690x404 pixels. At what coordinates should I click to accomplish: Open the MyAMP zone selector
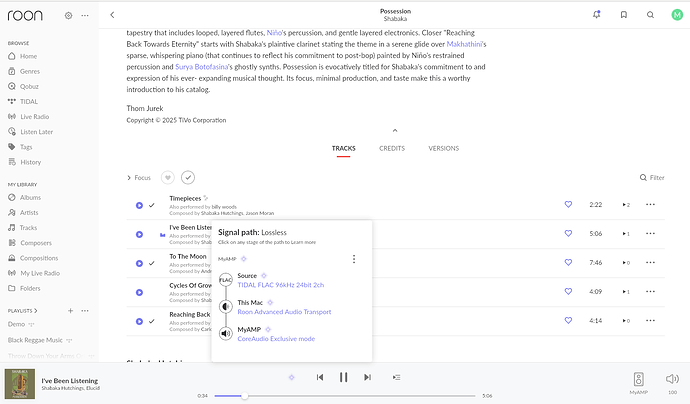pyautogui.click(x=639, y=382)
